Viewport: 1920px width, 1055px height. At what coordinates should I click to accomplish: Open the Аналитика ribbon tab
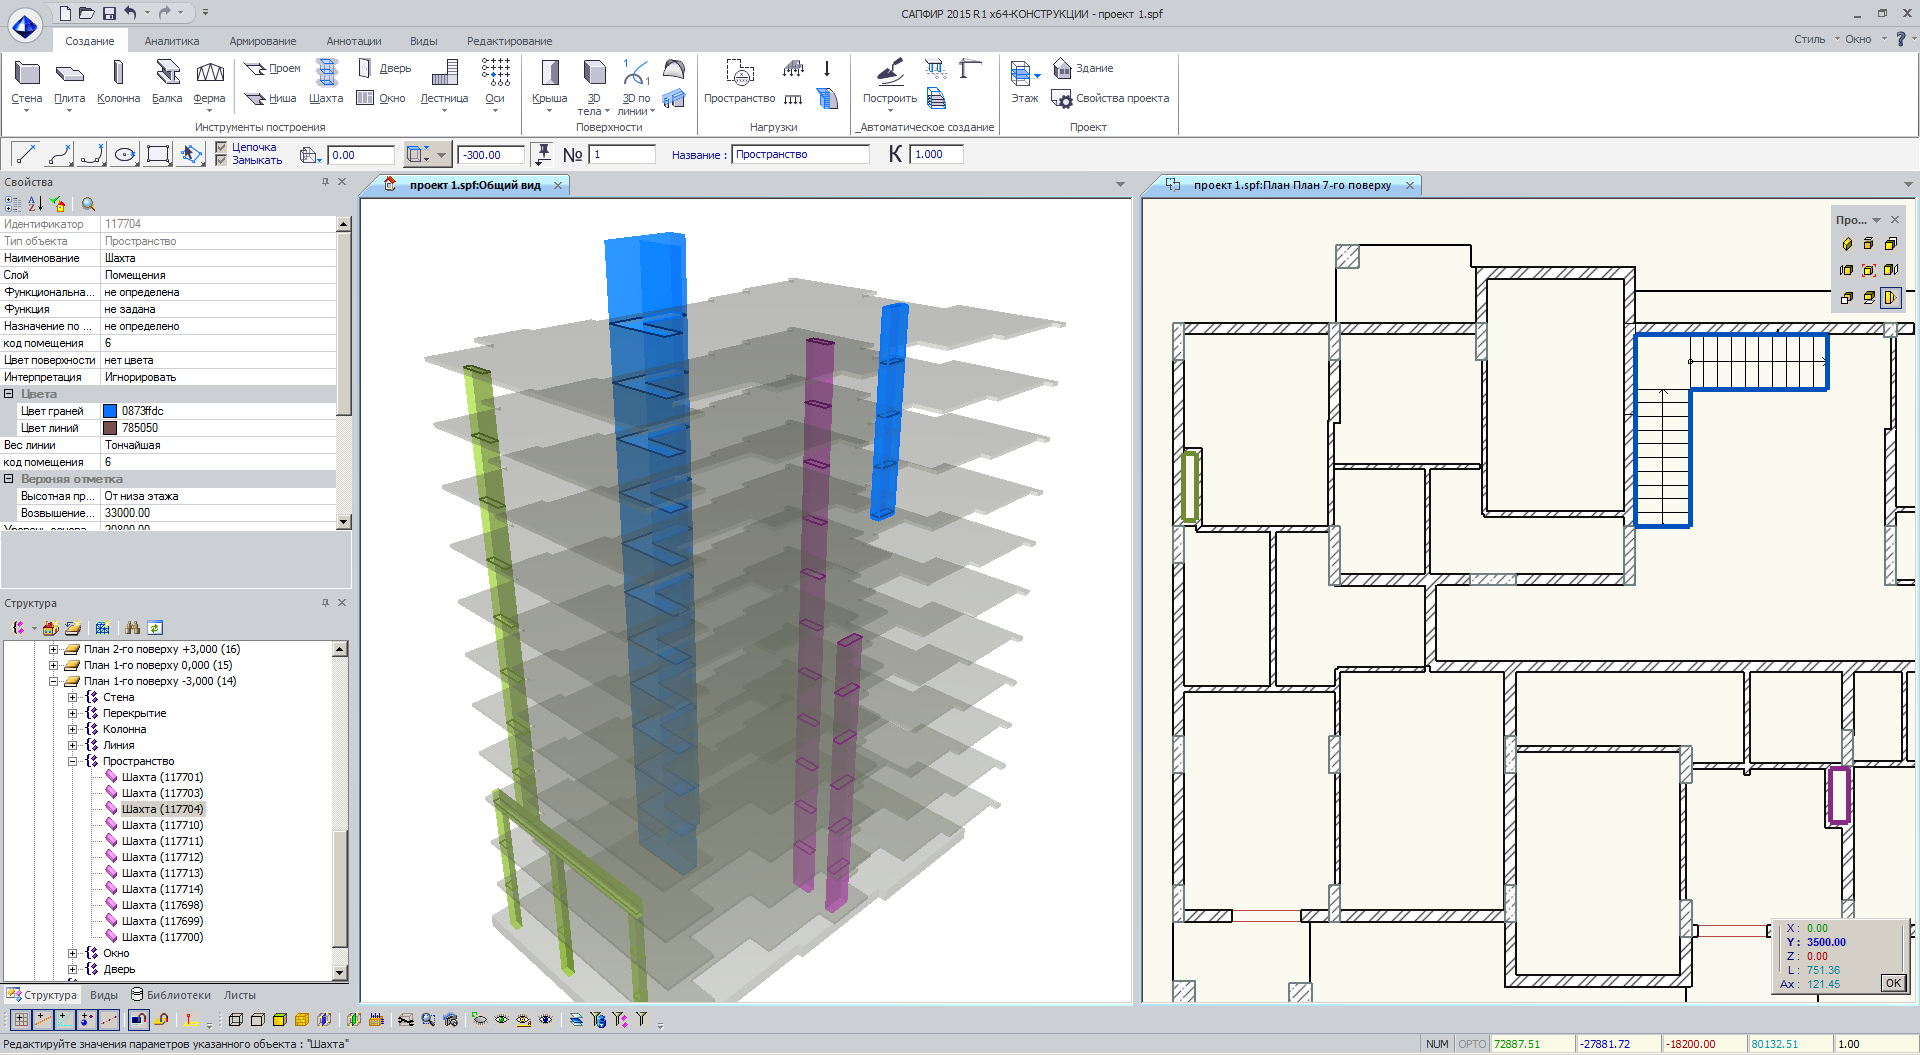pos(171,41)
